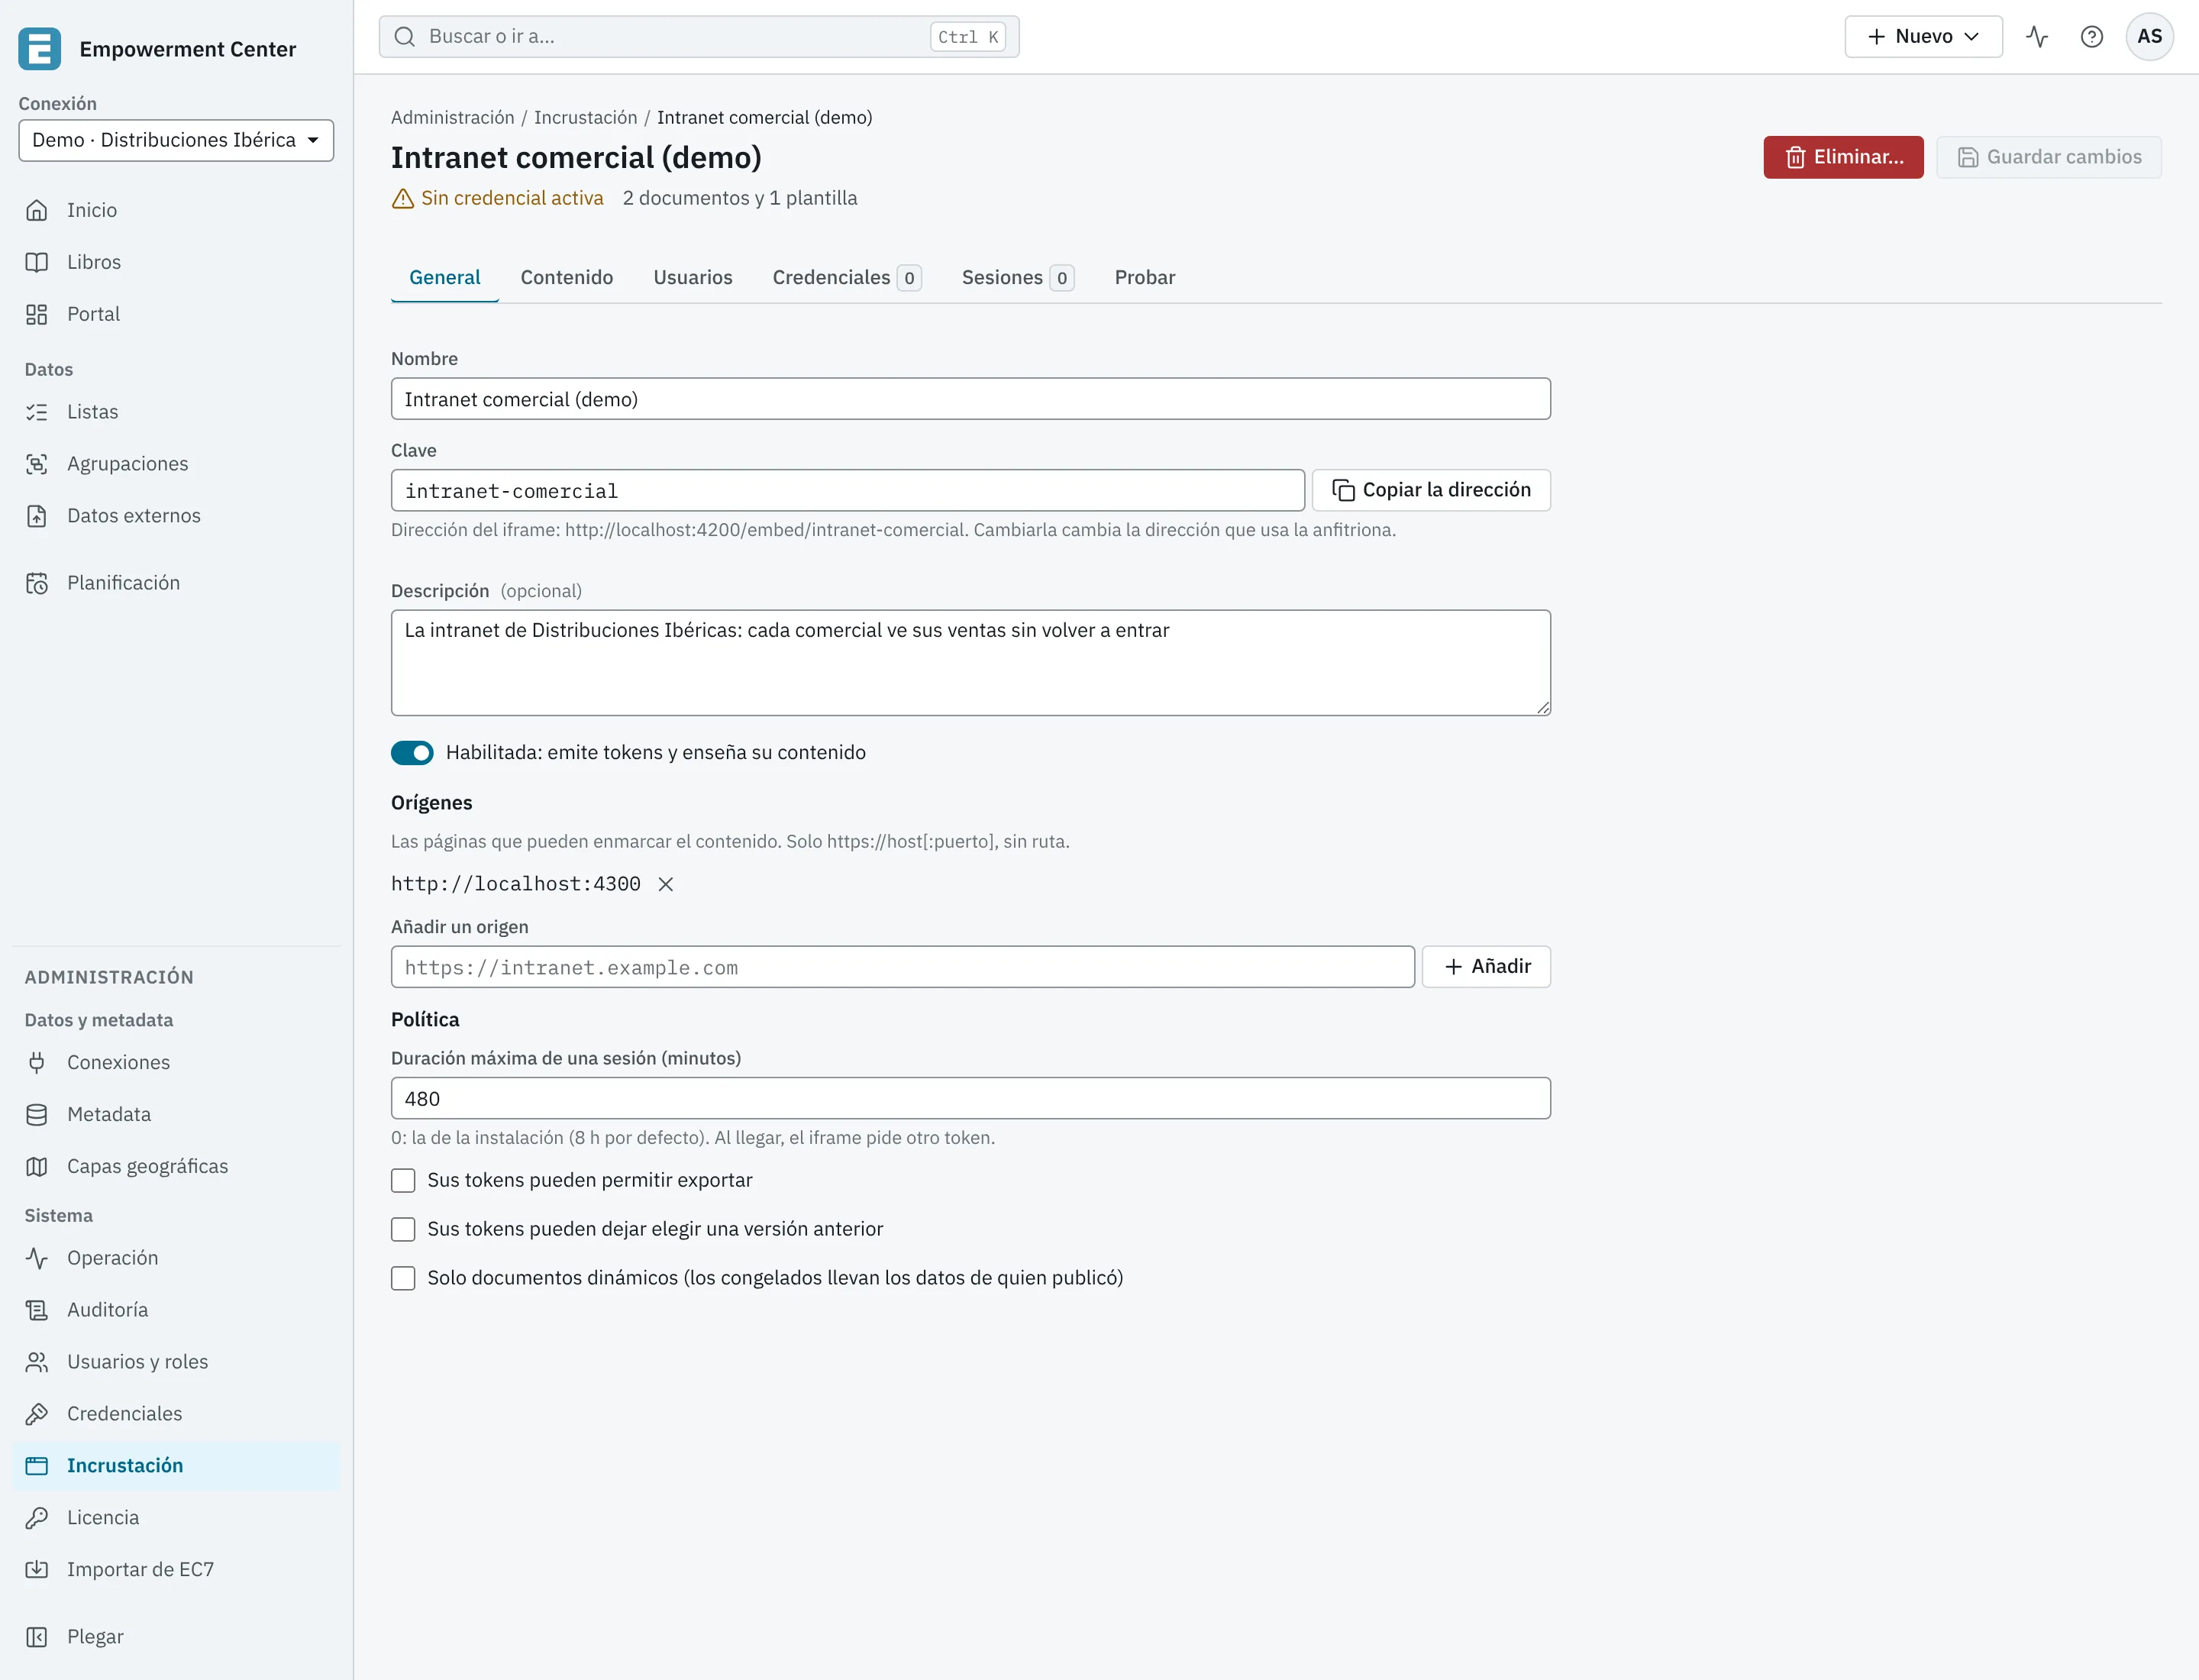Open the AS user avatar menu
The width and height of the screenshot is (2199, 1680).
[2149, 37]
